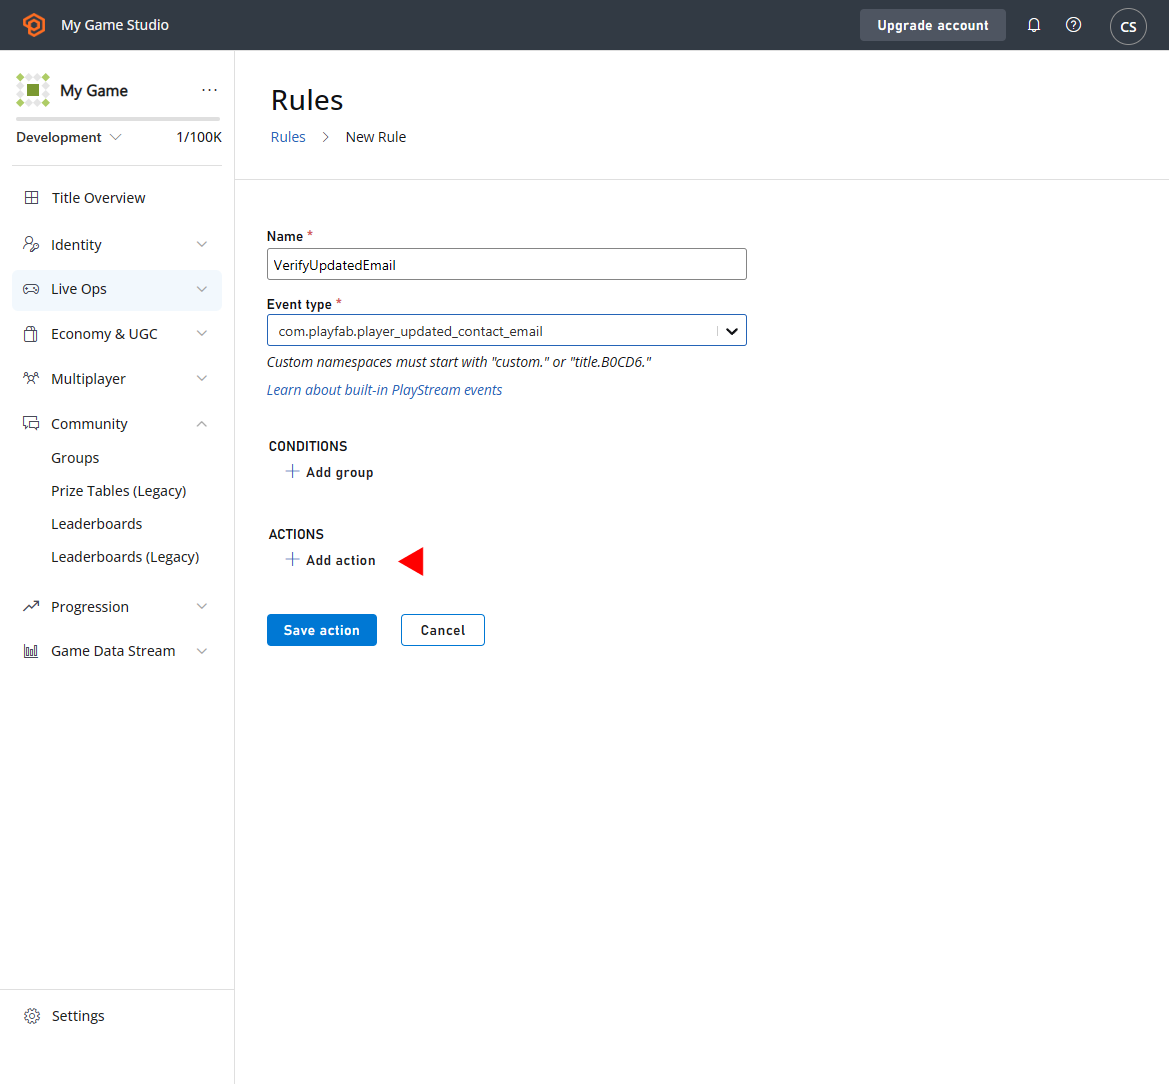Screen dimensions: 1169x1084
Task: Click the Progression trend arrow icon
Action: point(31,606)
